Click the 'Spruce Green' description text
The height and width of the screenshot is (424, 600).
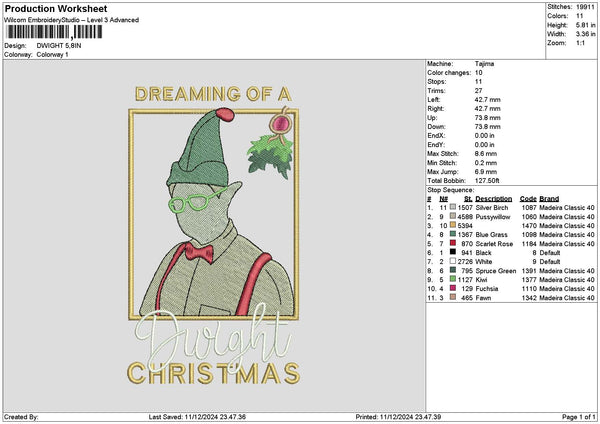(x=496, y=271)
